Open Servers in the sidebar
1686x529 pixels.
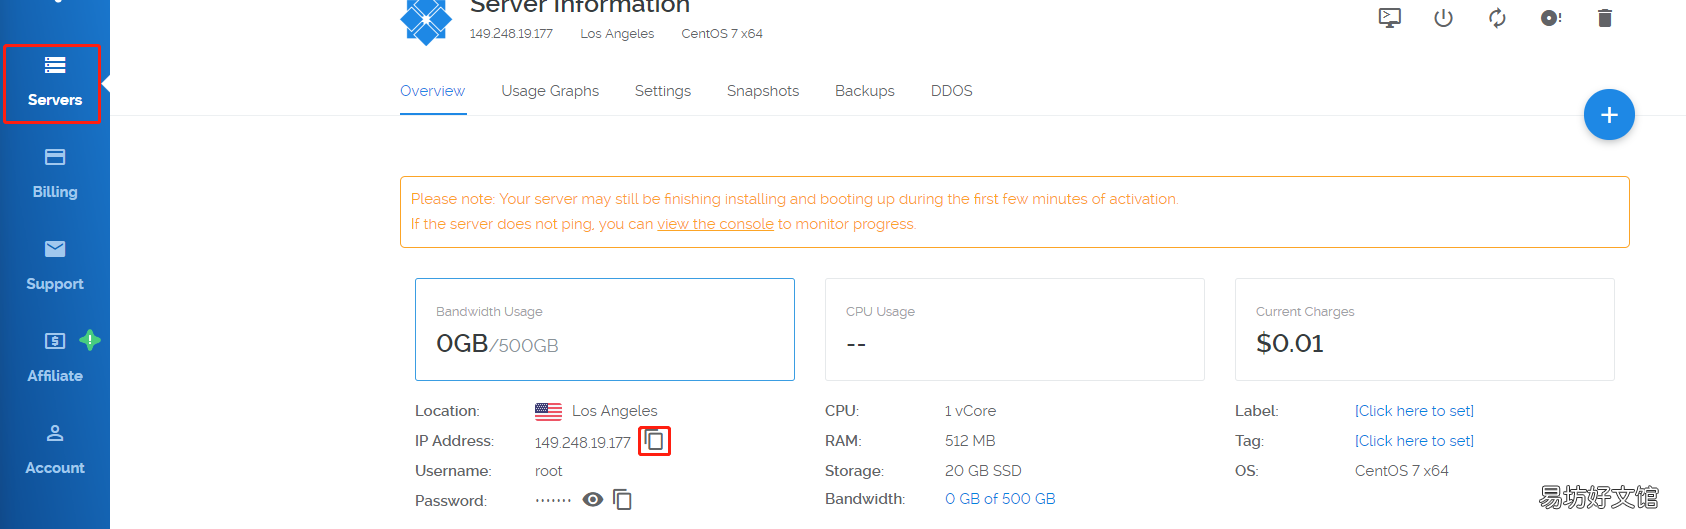54,83
